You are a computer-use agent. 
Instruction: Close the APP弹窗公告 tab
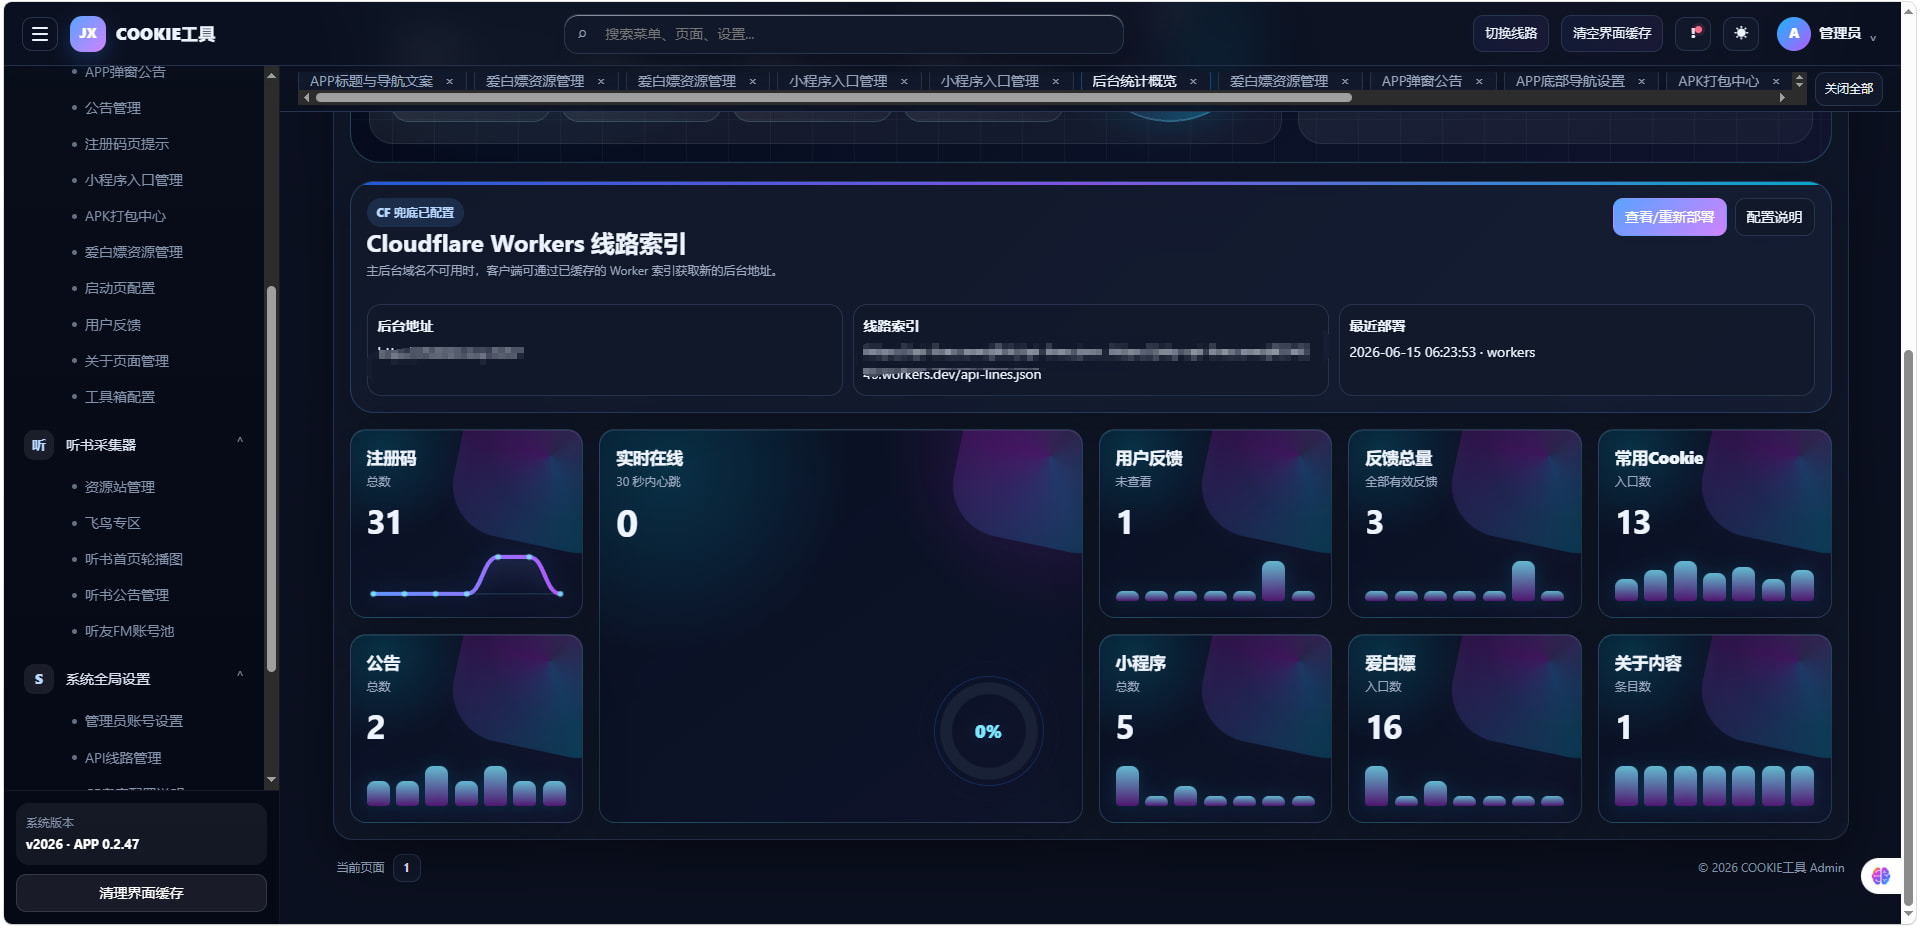(1479, 81)
